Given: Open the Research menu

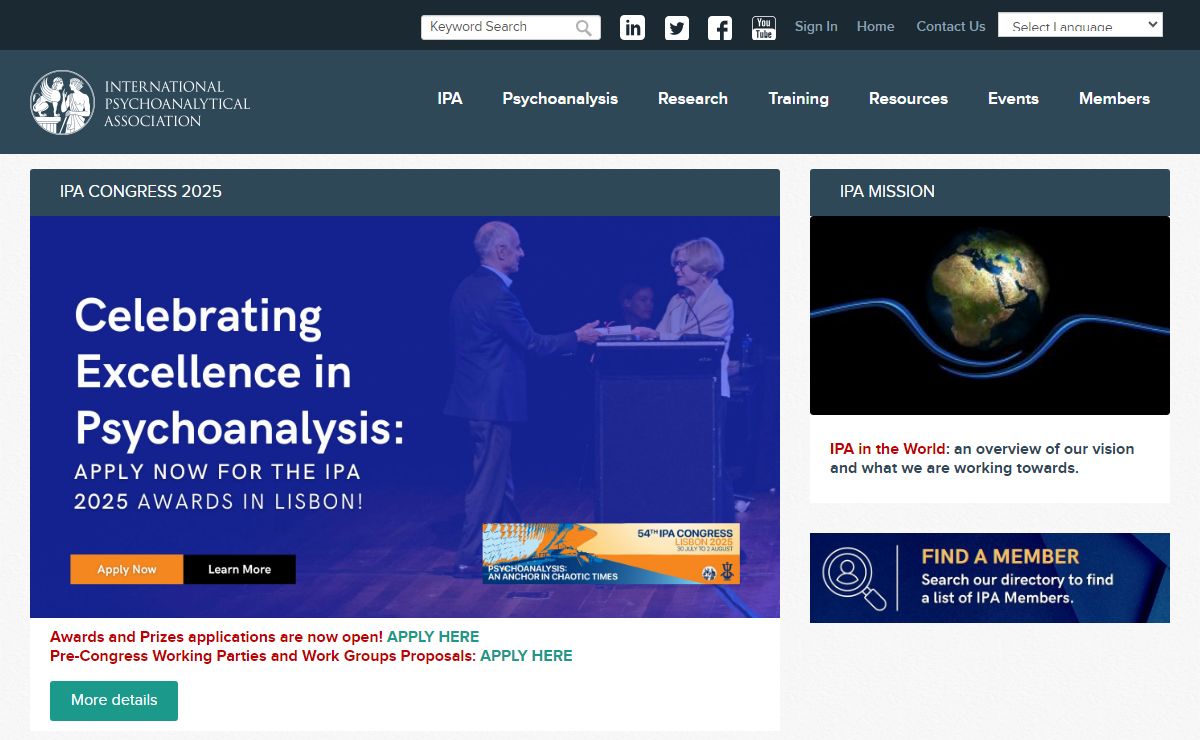Looking at the screenshot, I should [x=693, y=98].
